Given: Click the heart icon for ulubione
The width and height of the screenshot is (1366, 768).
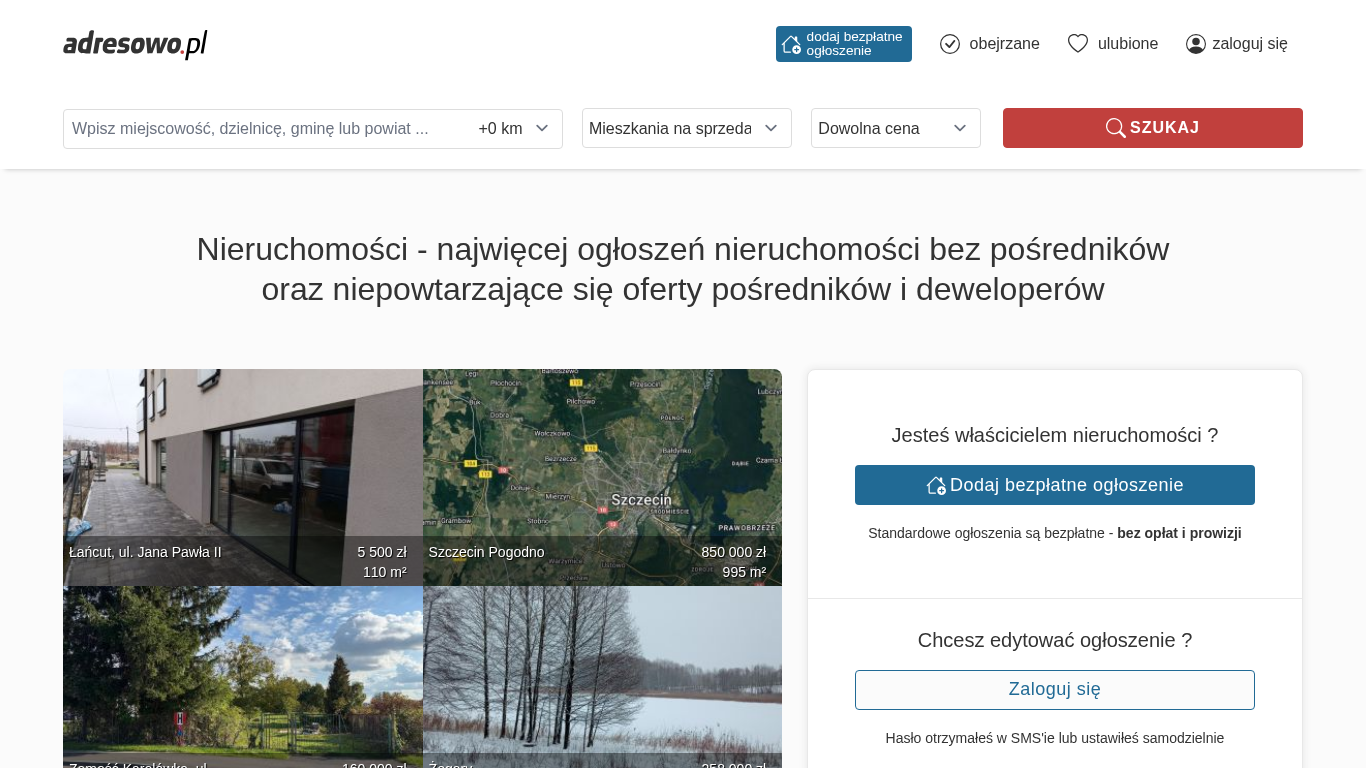Looking at the screenshot, I should (x=1077, y=44).
